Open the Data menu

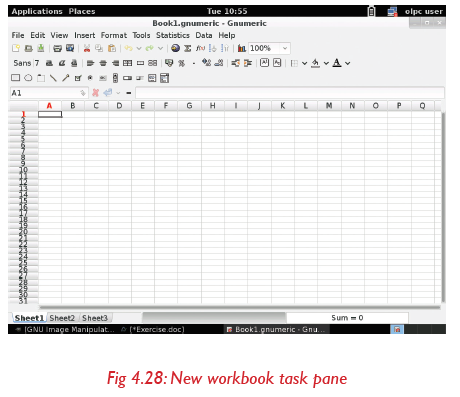click(x=204, y=35)
